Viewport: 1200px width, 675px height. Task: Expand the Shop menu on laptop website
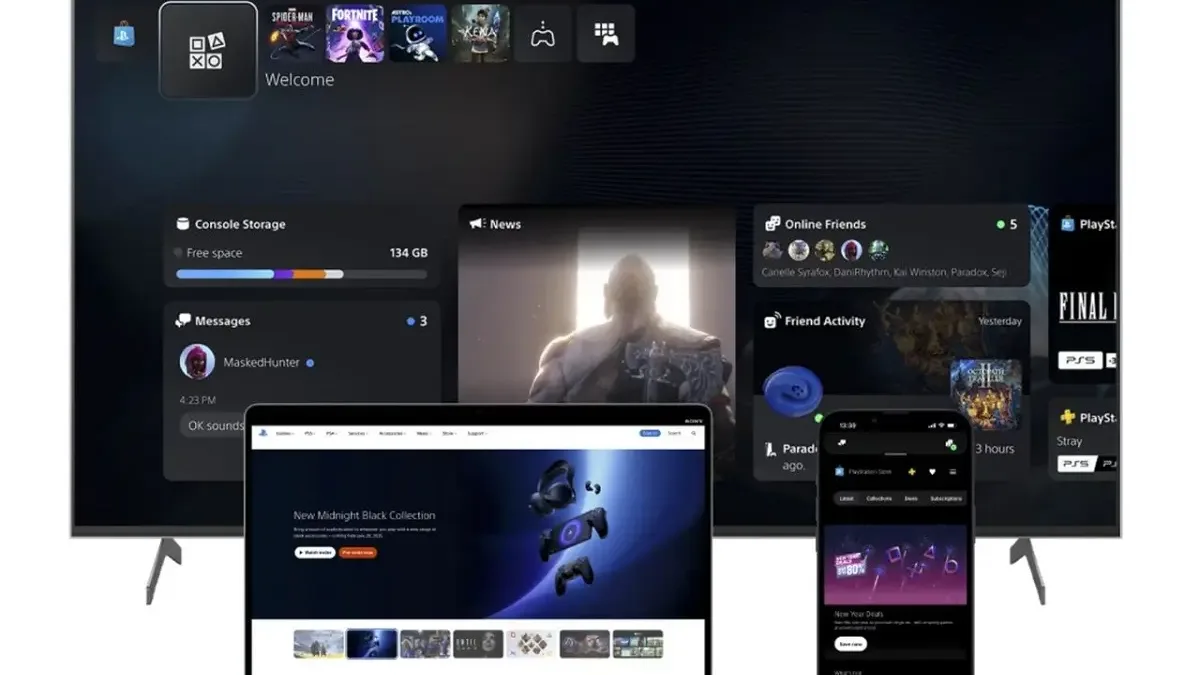point(450,433)
